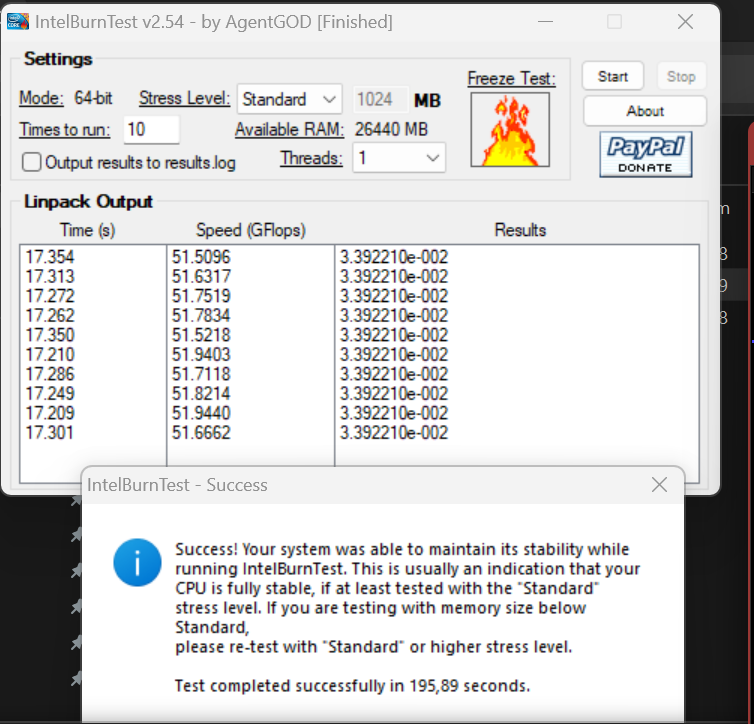
Task: Click the Linpack Output group heading
Action: pyautogui.click(x=88, y=201)
